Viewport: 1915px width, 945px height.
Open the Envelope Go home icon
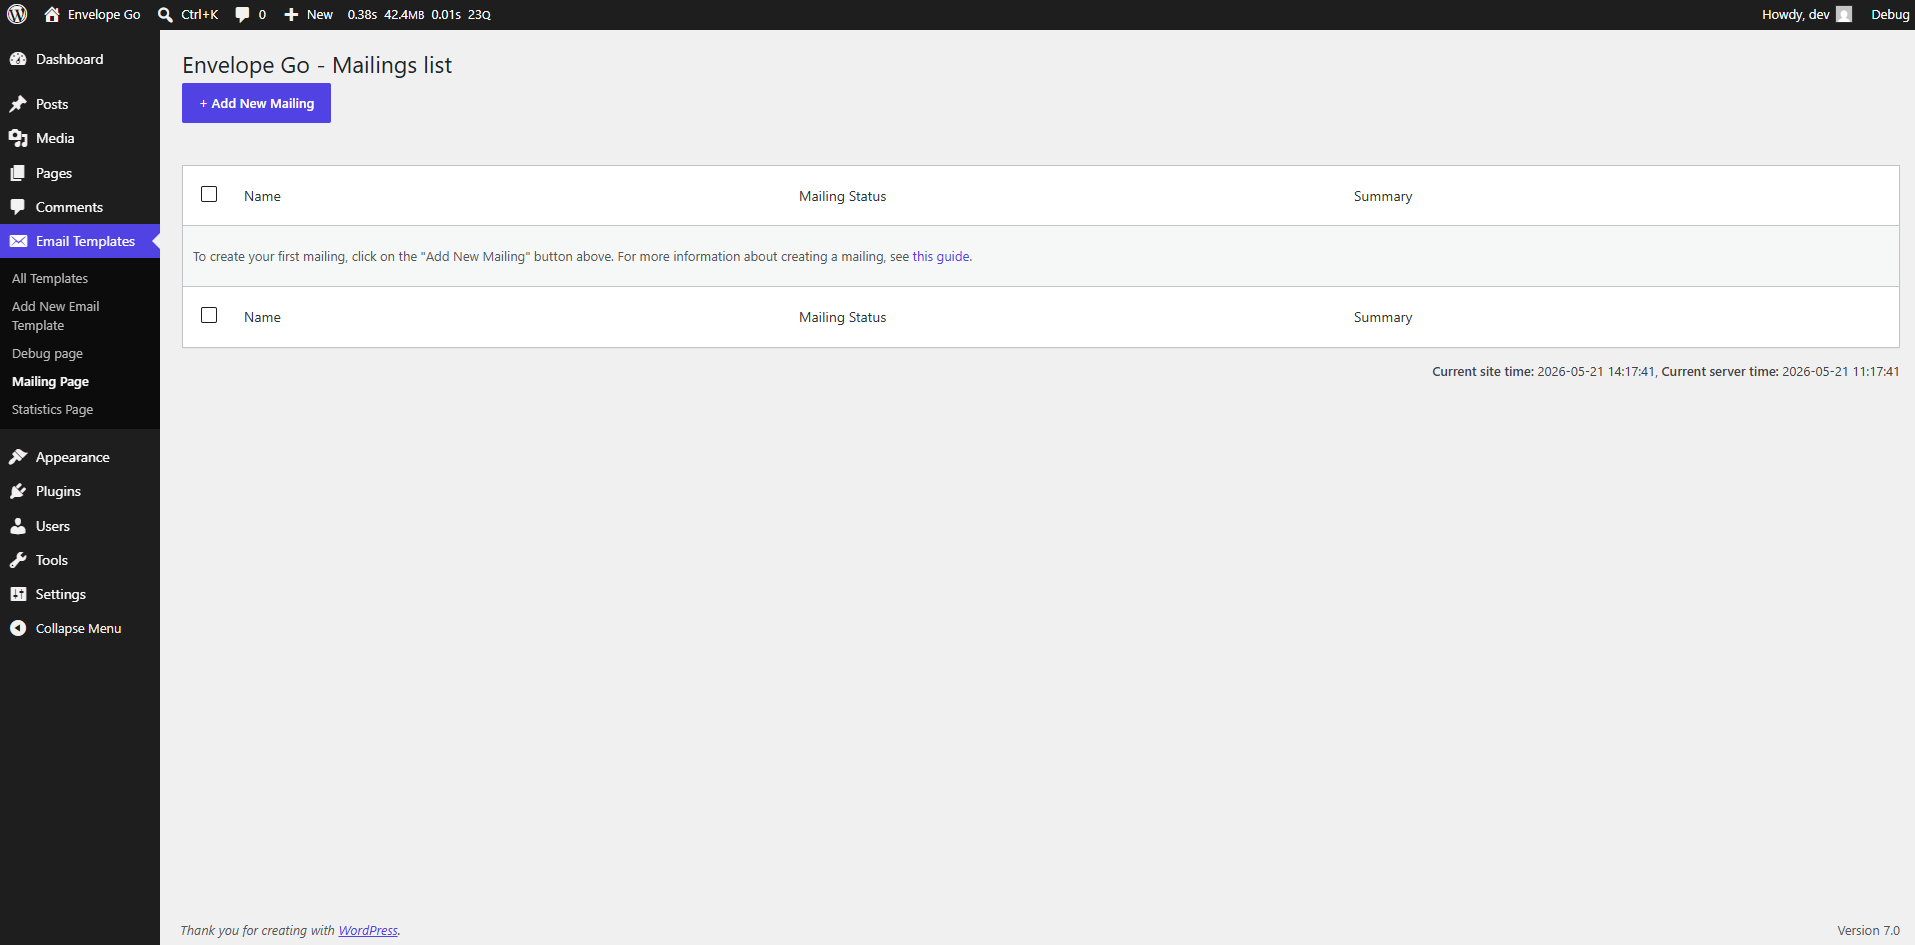(x=52, y=14)
